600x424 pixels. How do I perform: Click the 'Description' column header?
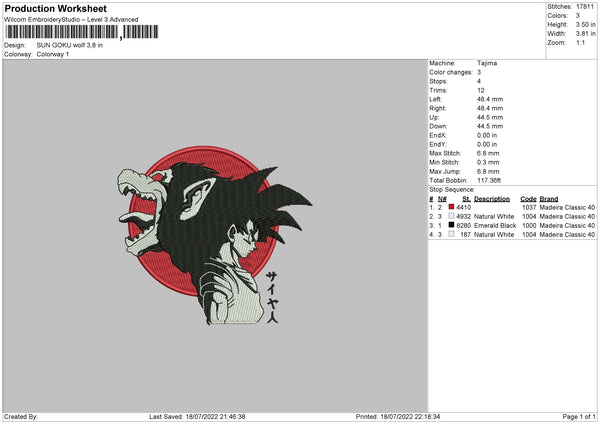coord(492,199)
